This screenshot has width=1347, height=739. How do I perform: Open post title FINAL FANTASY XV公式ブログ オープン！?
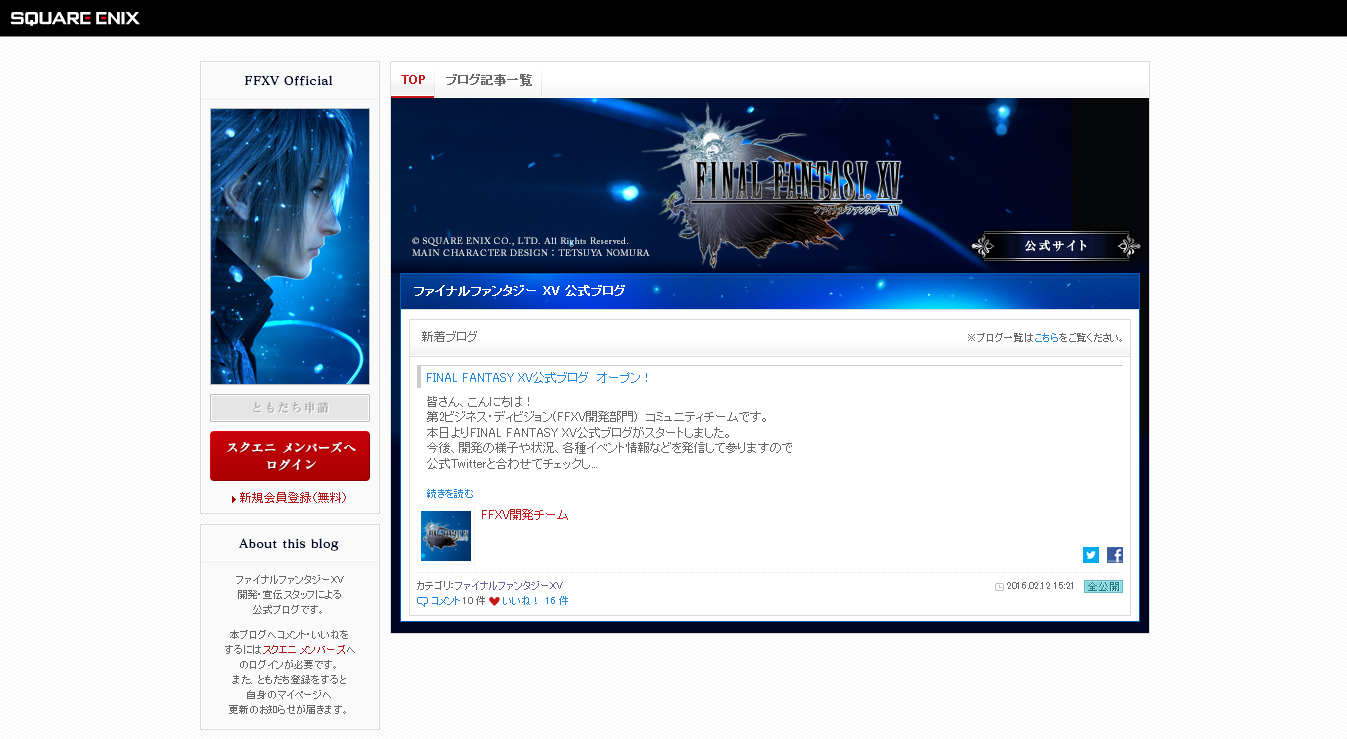click(x=538, y=378)
